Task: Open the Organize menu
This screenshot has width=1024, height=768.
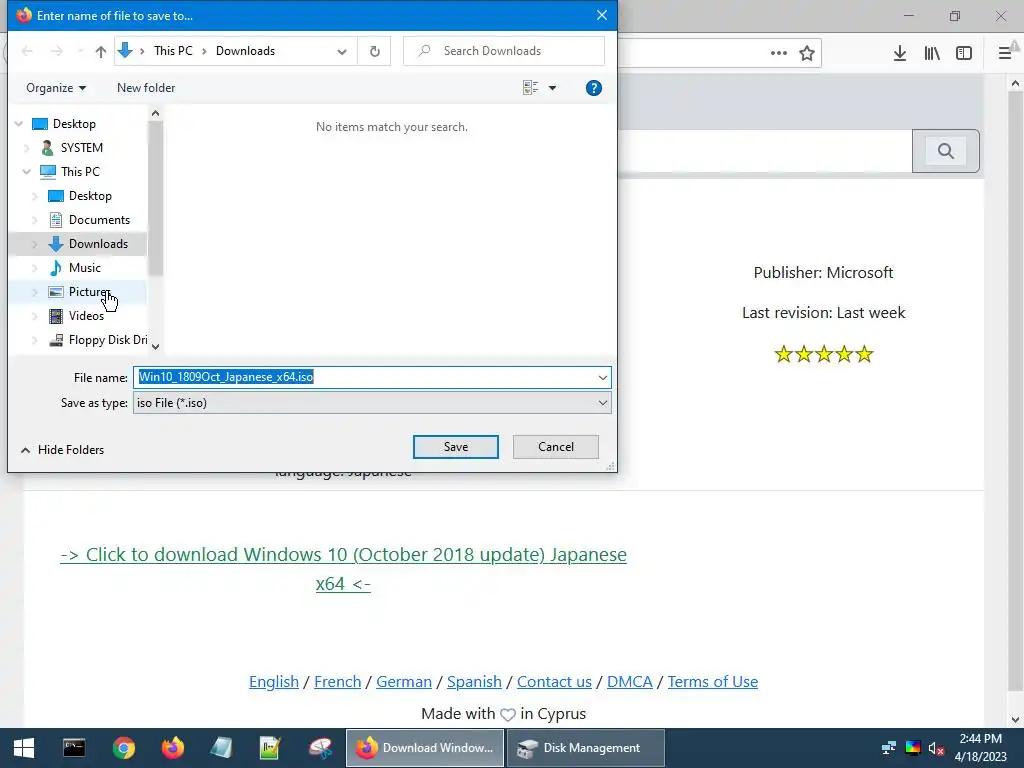Action: pos(56,88)
